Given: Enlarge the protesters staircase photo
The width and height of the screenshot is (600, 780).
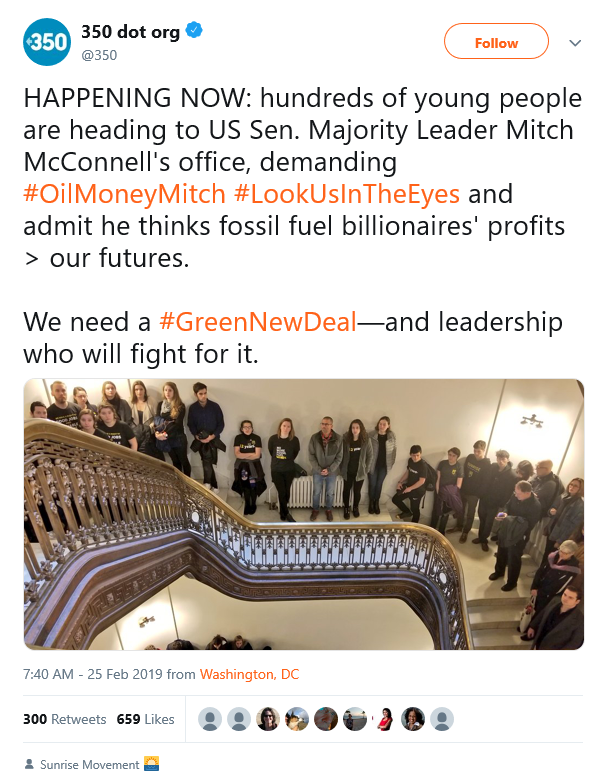Looking at the screenshot, I should point(303,514).
